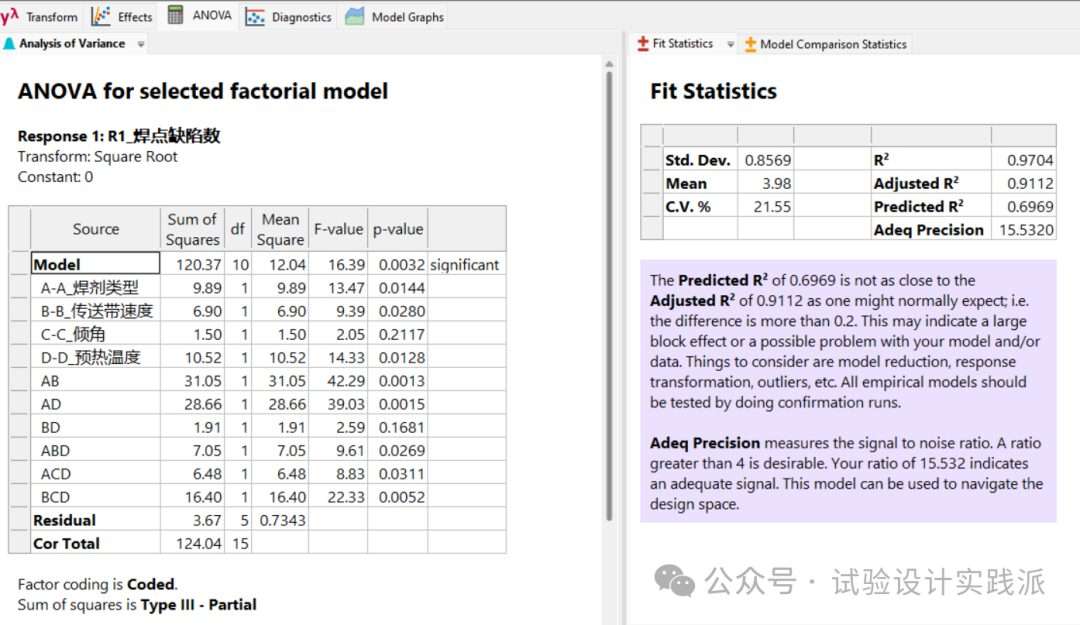The image size is (1080, 625).
Task: Click the Diagnostics scatter icon
Action: pos(256,16)
